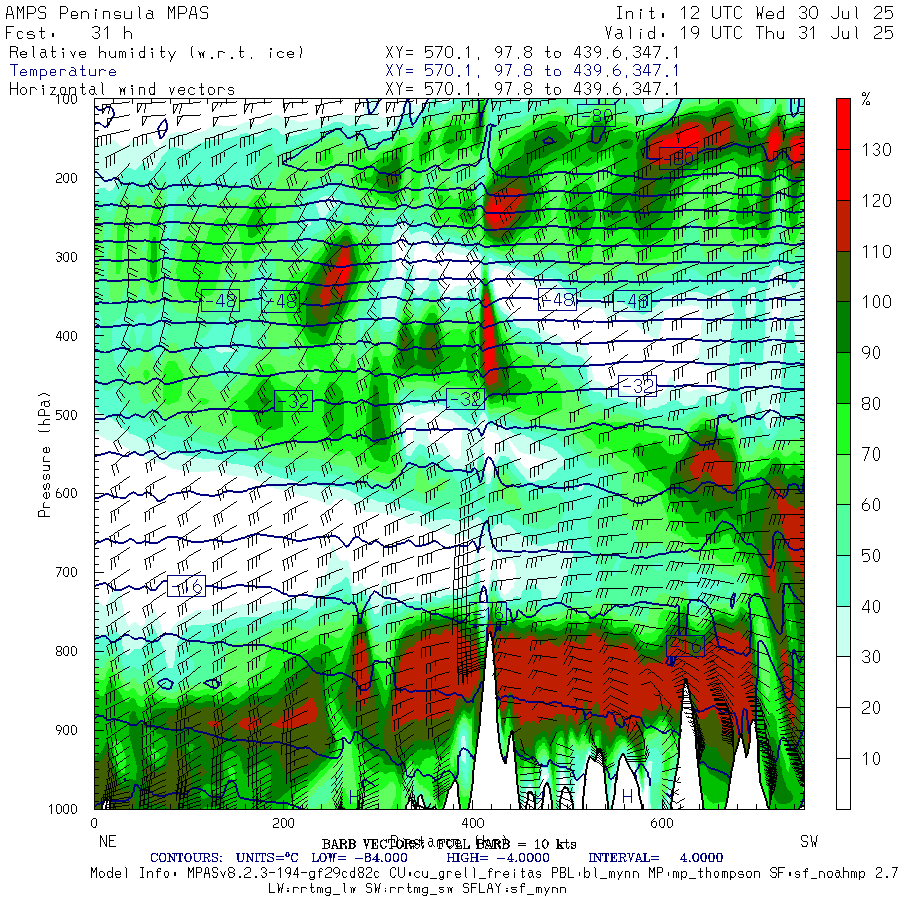Click the 500 hPa pressure tick label
900x900 pixels.
pyautogui.click(x=66, y=414)
